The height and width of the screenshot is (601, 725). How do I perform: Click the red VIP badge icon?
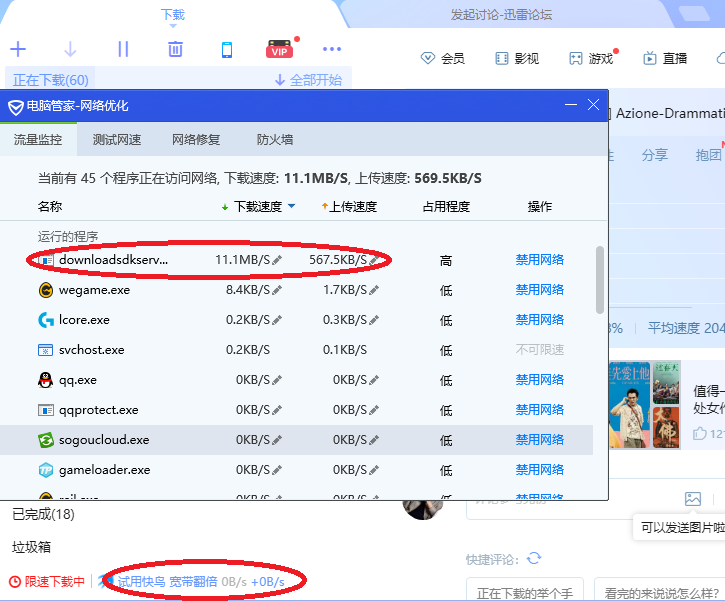click(x=280, y=50)
